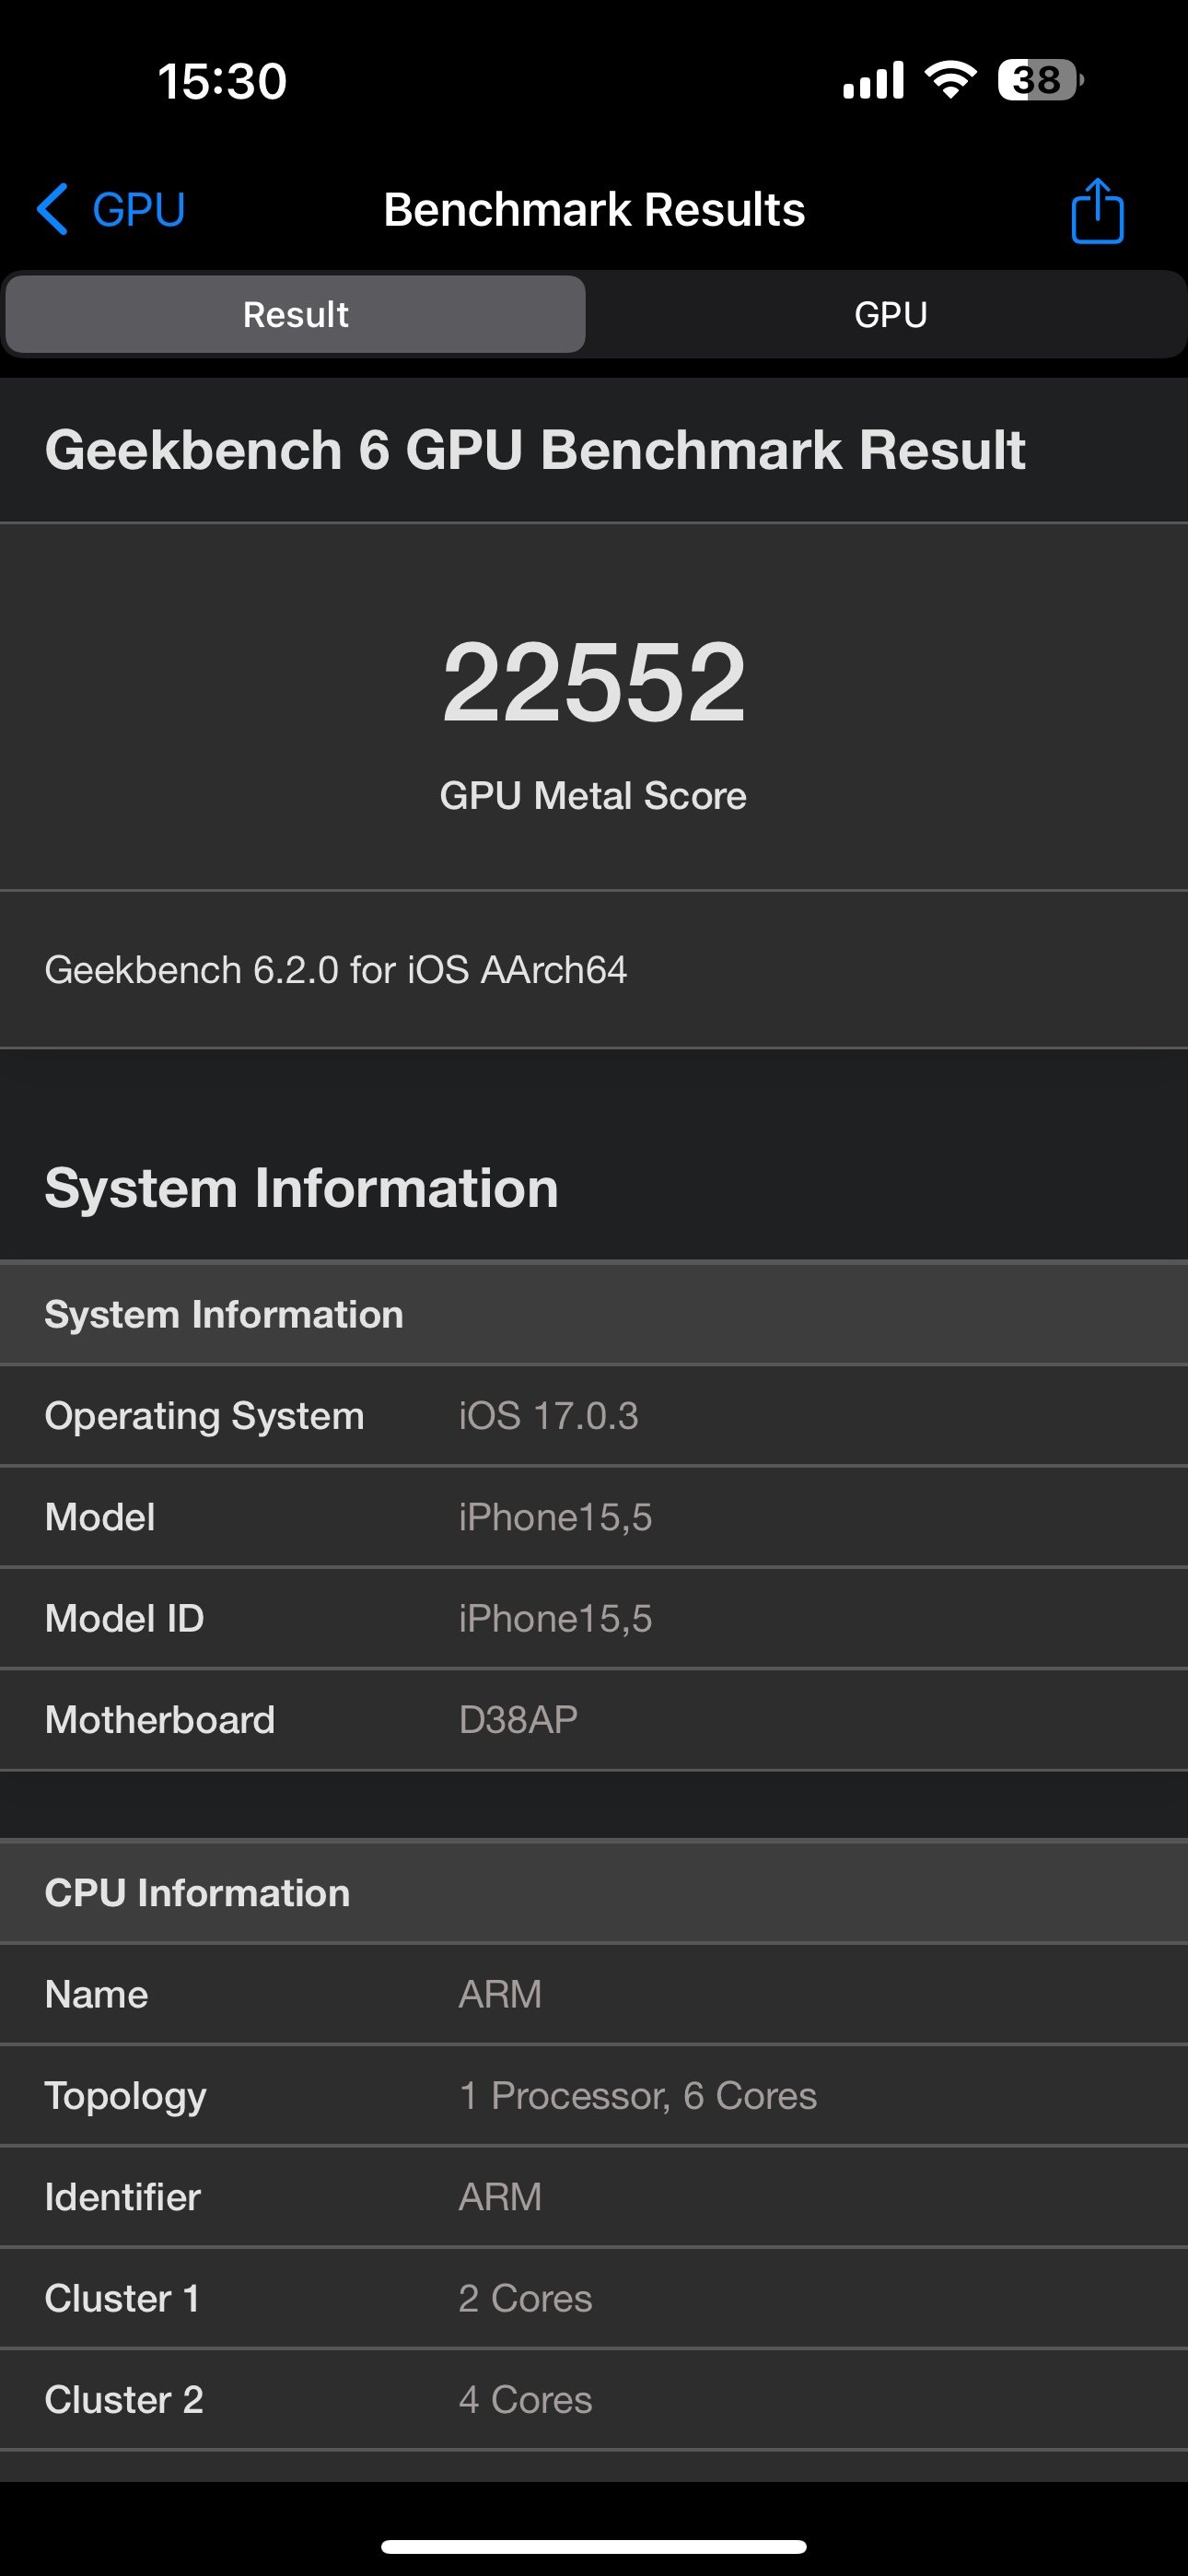Tap the Motherboard D38AP row

(594, 1720)
